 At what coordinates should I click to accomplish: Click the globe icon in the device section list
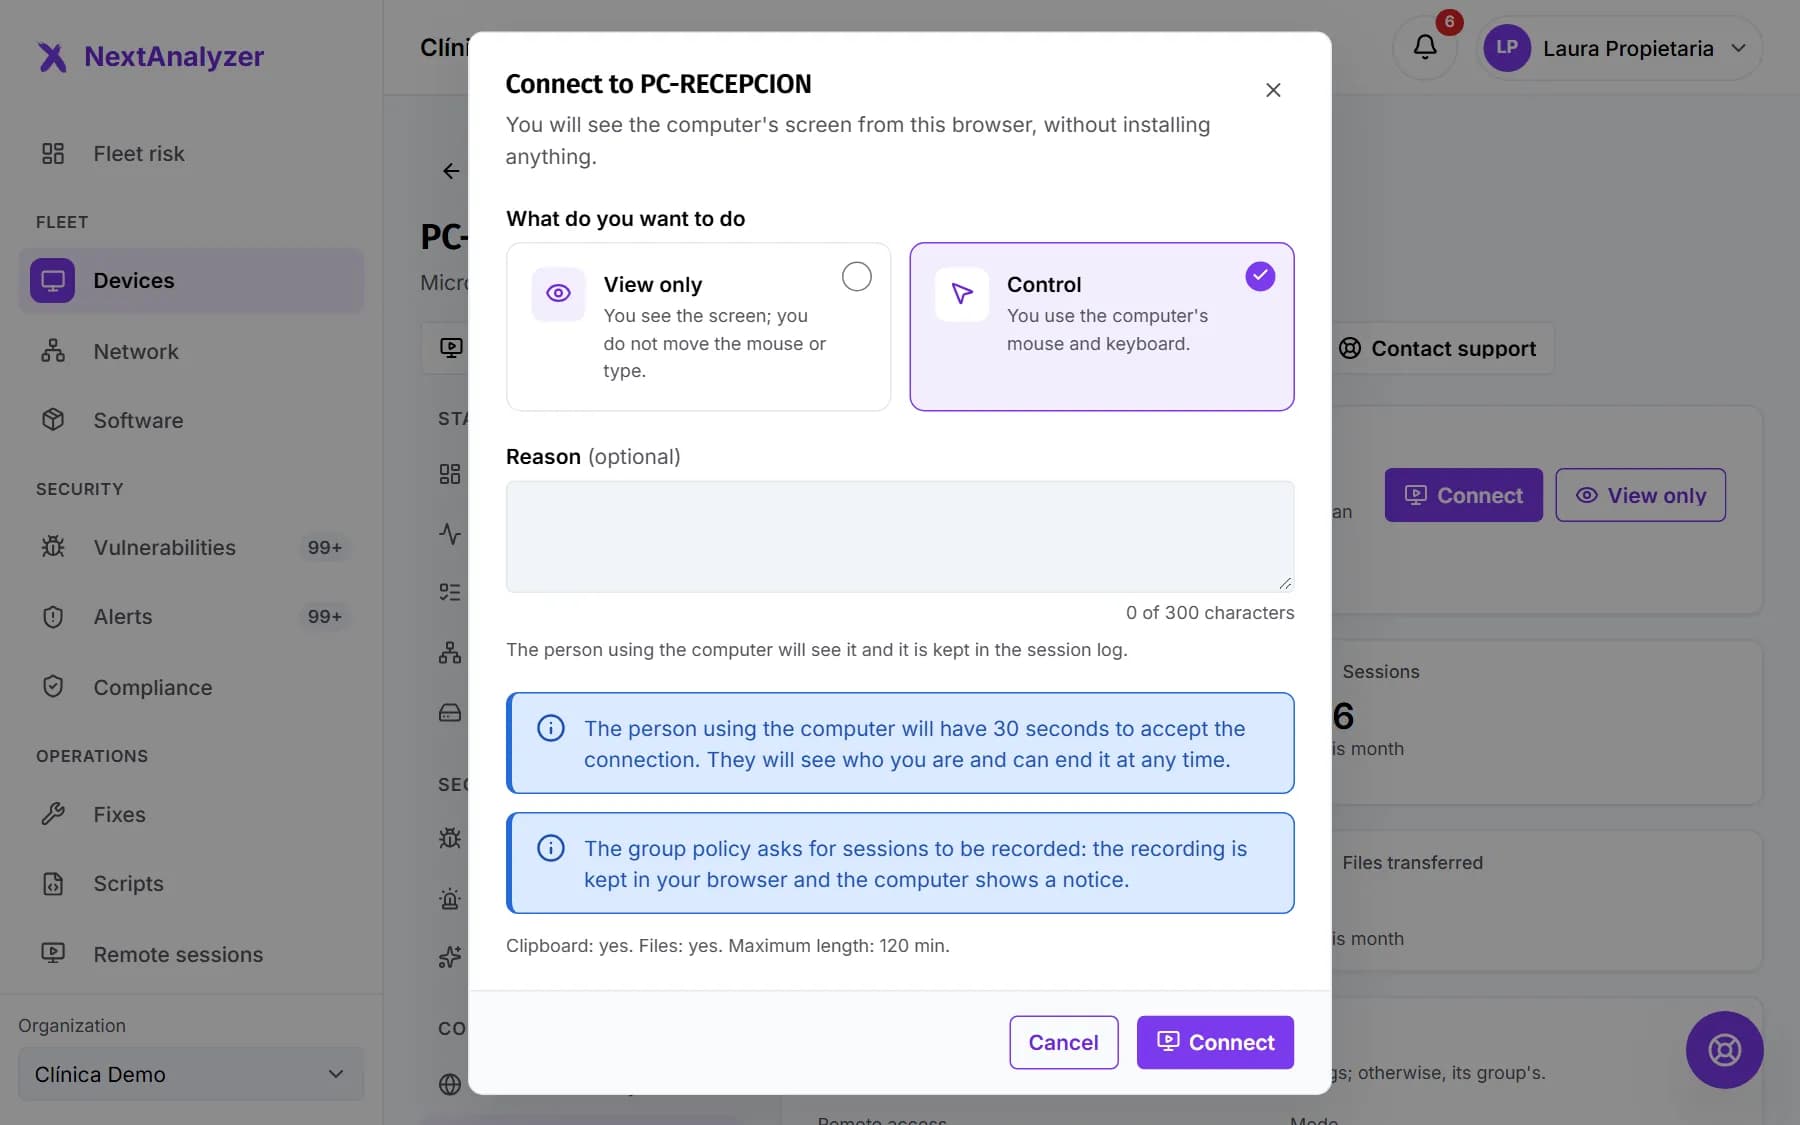(x=450, y=1084)
